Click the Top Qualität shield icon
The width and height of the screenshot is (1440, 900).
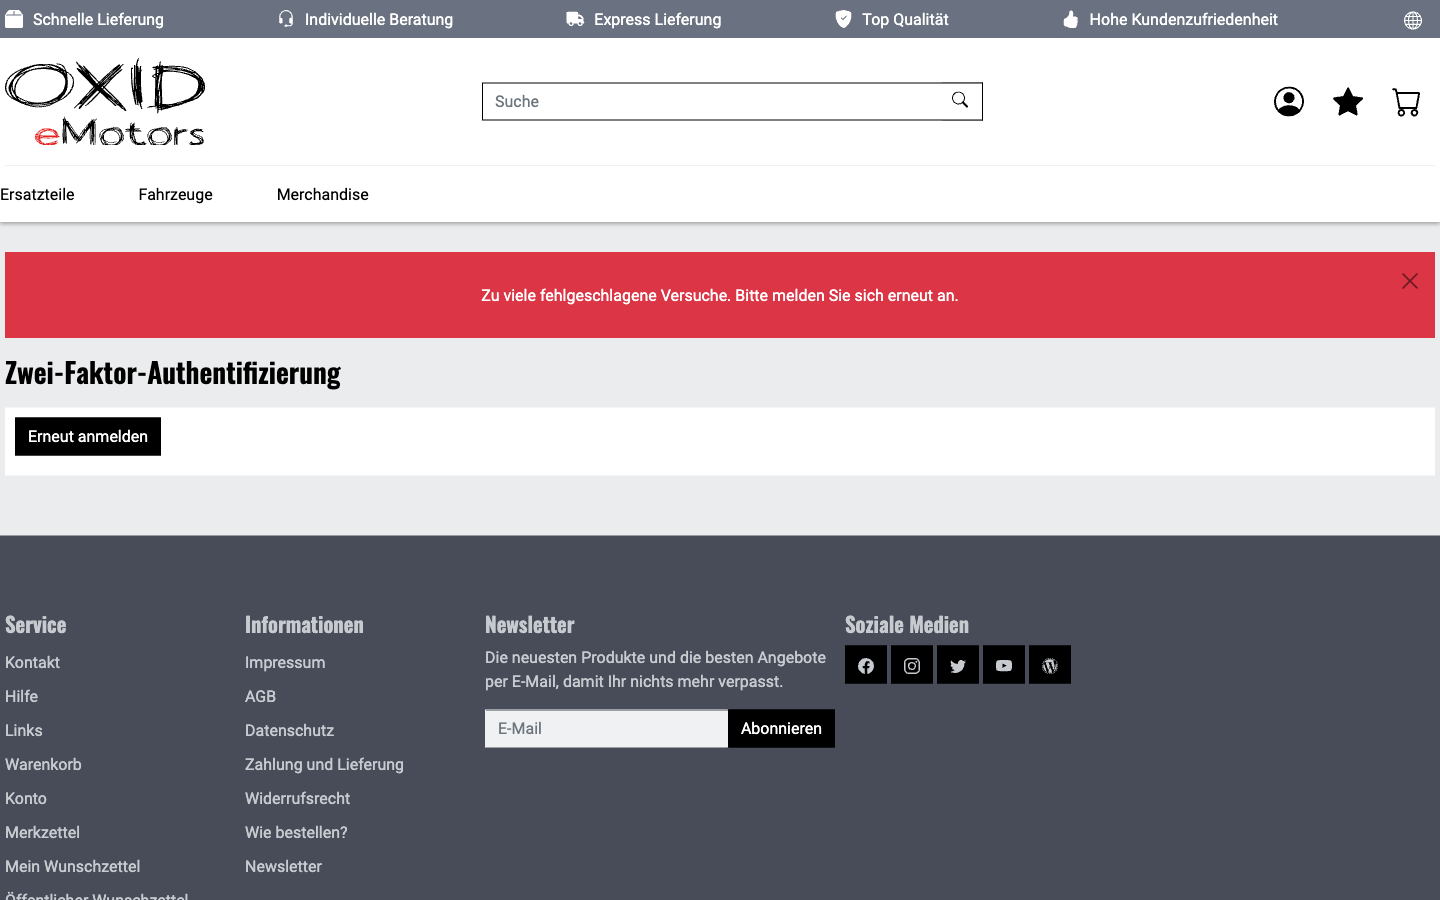pos(843,19)
